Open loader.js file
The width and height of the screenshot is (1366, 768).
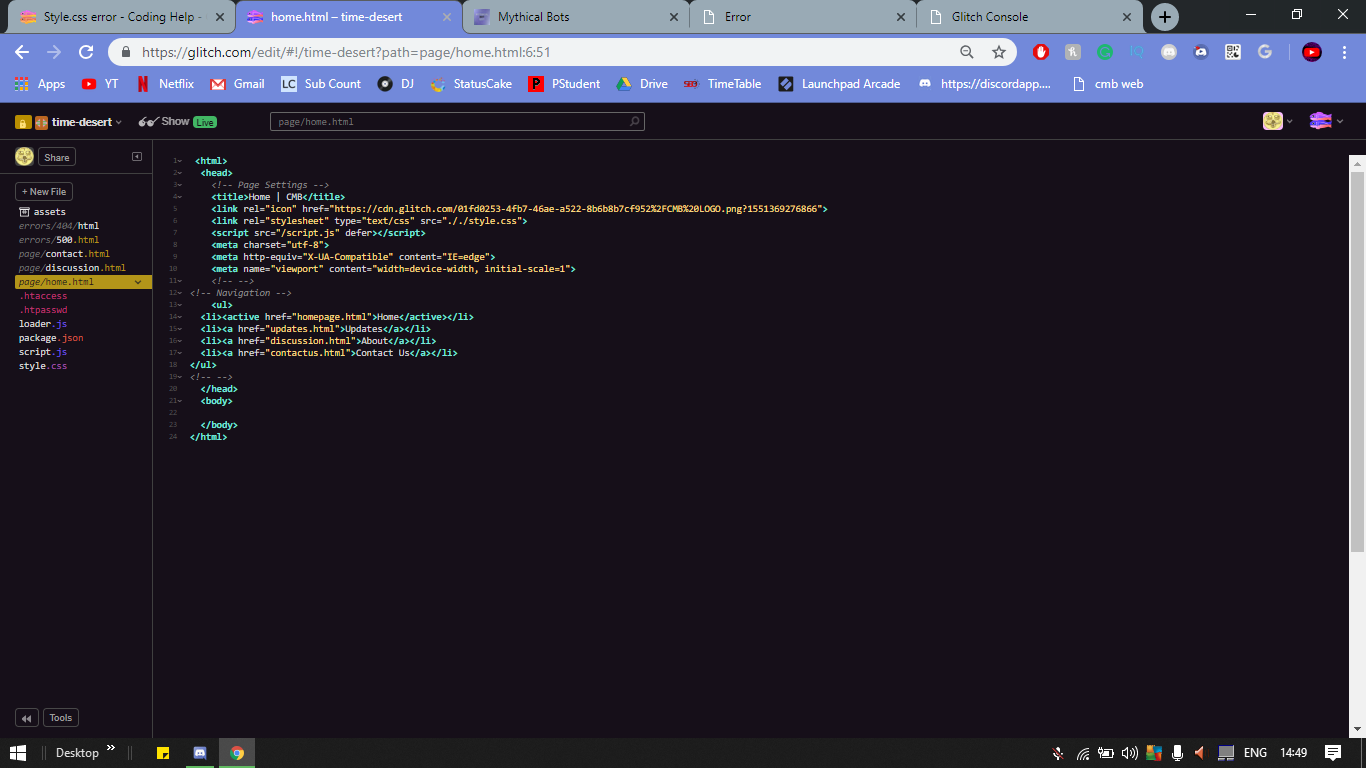[43, 324]
